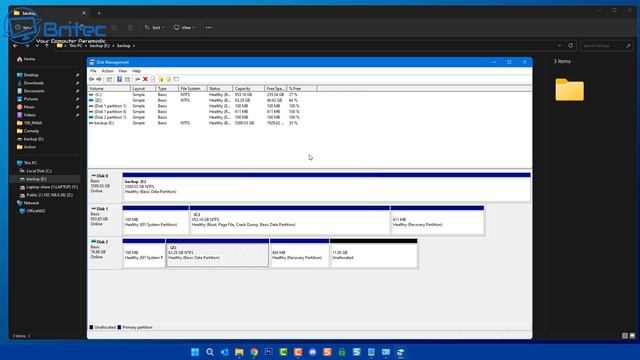Add a new tab in File Explorer

click(99, 13)
